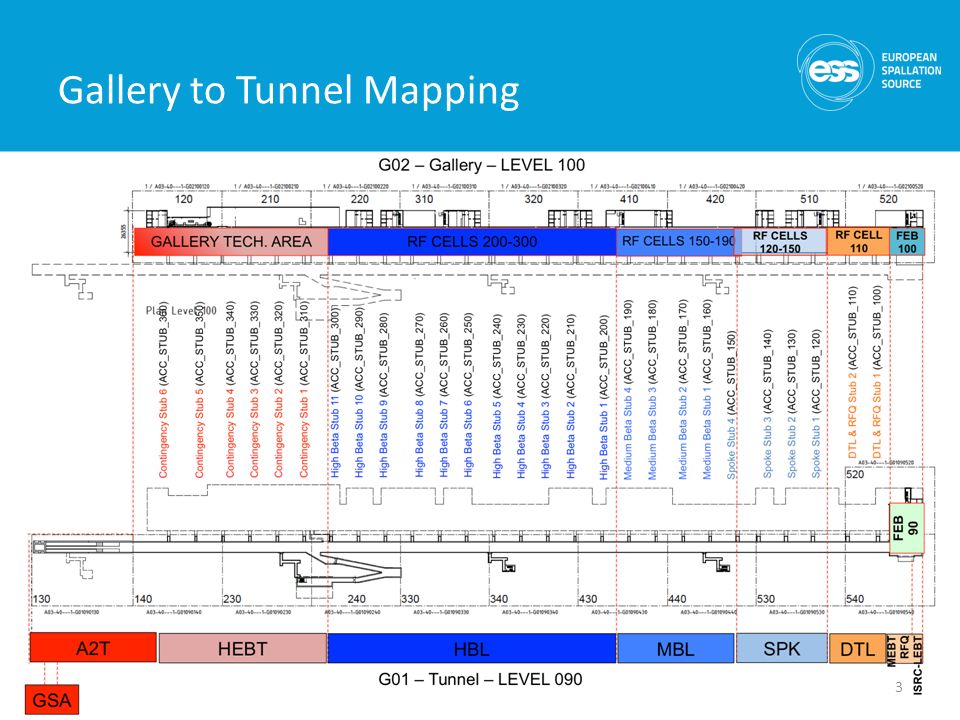Select the SPK tunnel section
Screen dimensions: 960x720
(x=781, y=648)
